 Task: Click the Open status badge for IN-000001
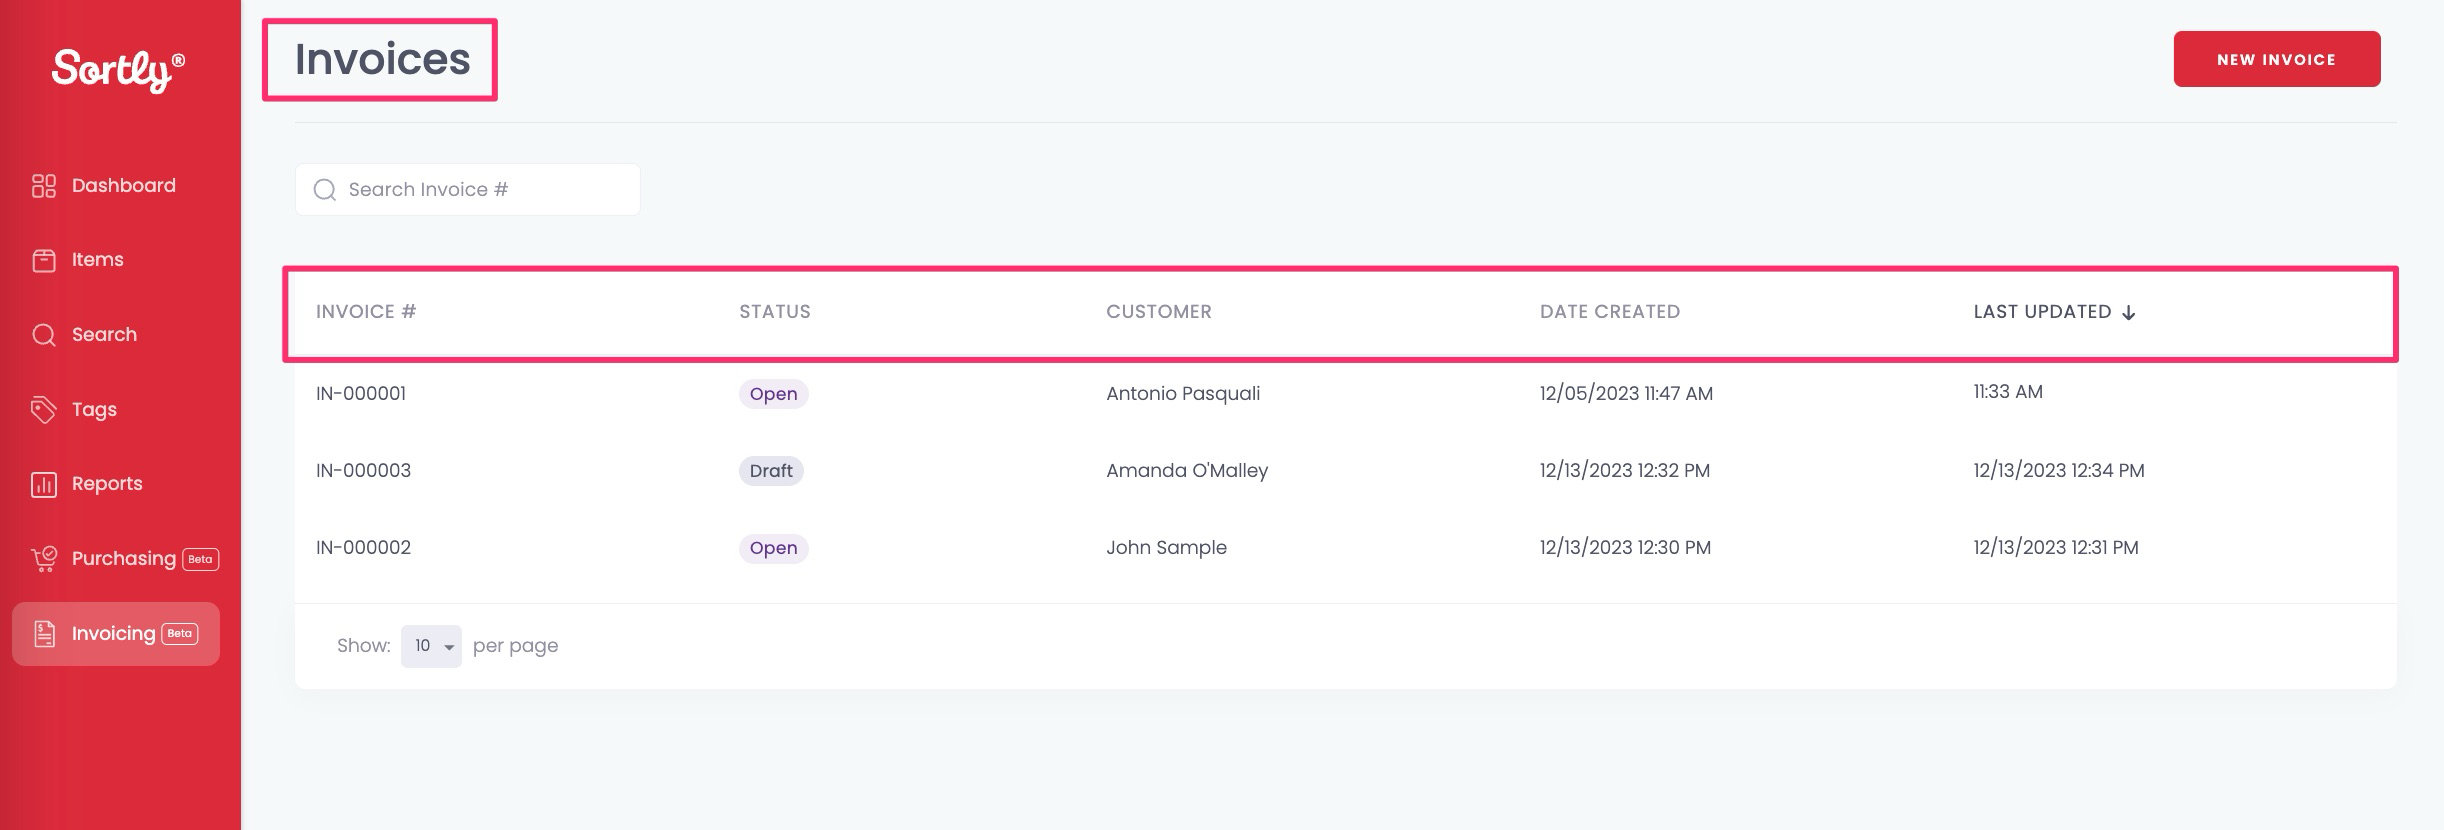click(x=773, y=393)
